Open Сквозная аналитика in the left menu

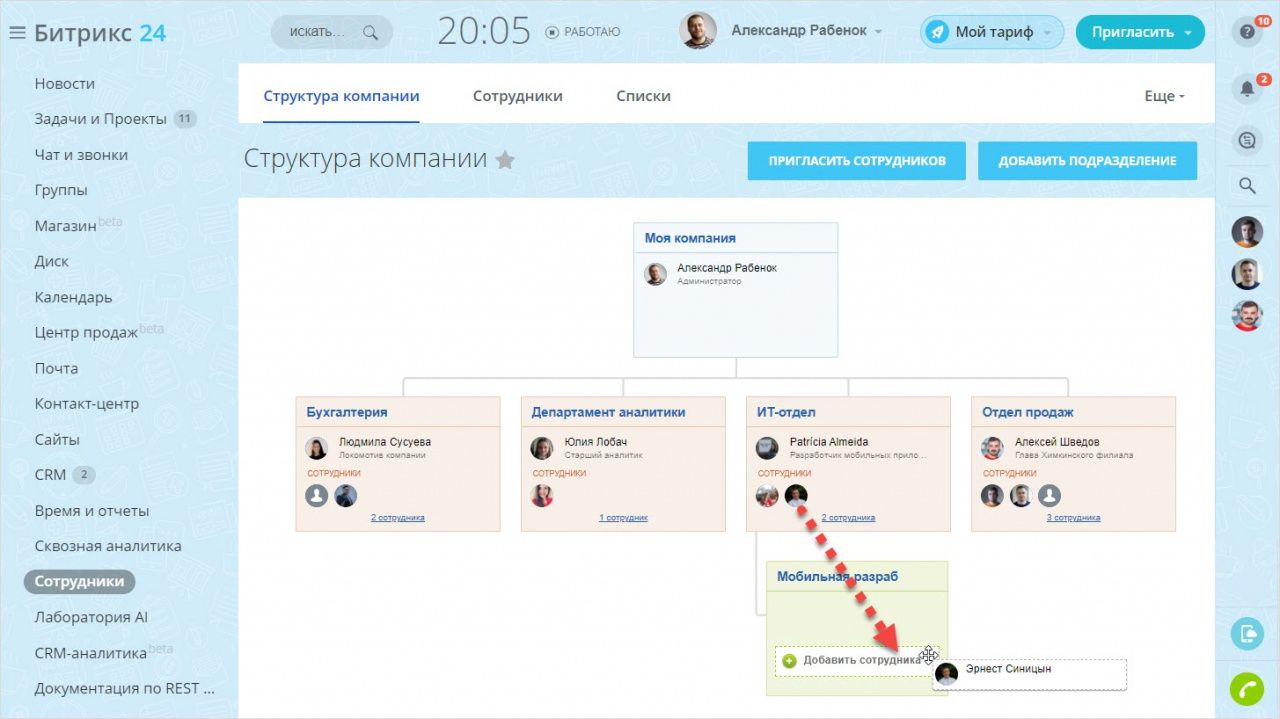click(108, 546)
